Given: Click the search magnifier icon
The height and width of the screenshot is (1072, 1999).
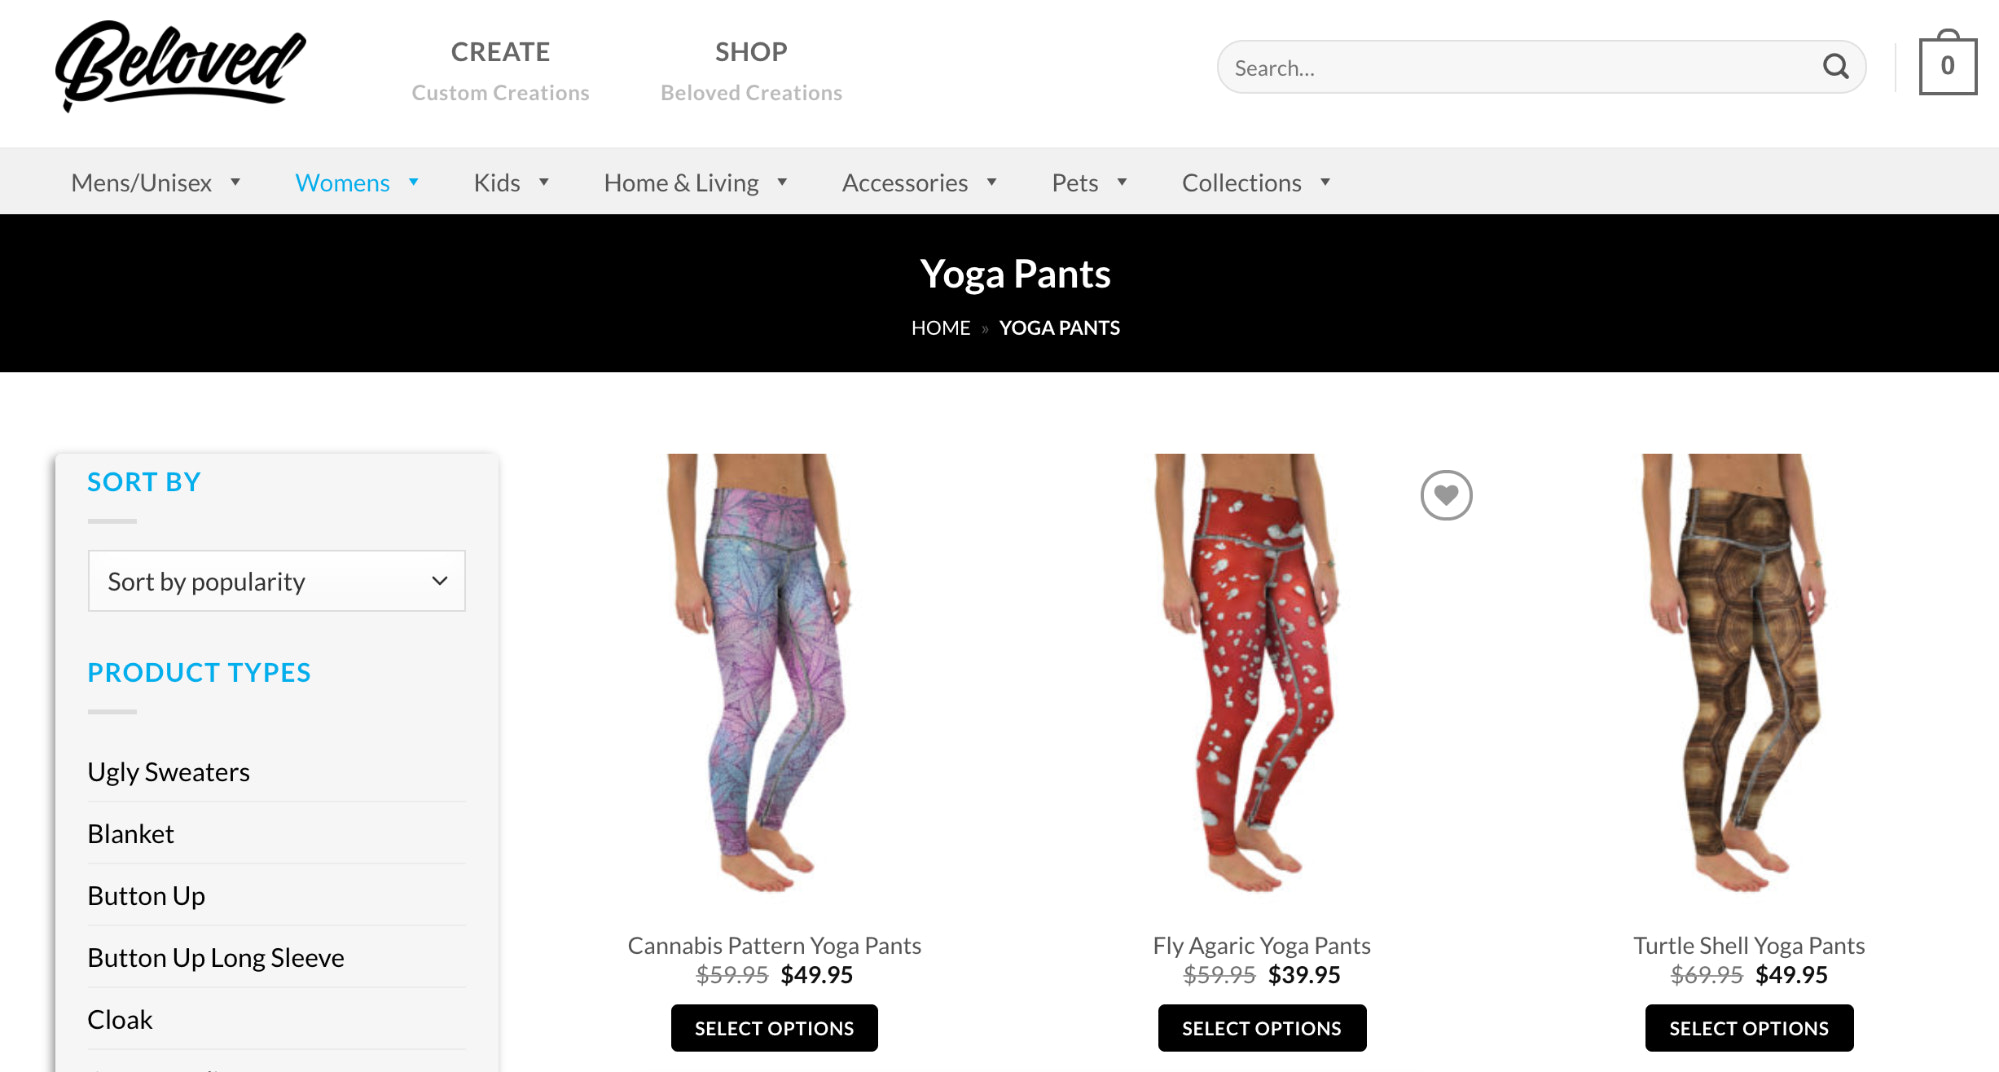Looking at the screenshot, I should click(1835, 67).
